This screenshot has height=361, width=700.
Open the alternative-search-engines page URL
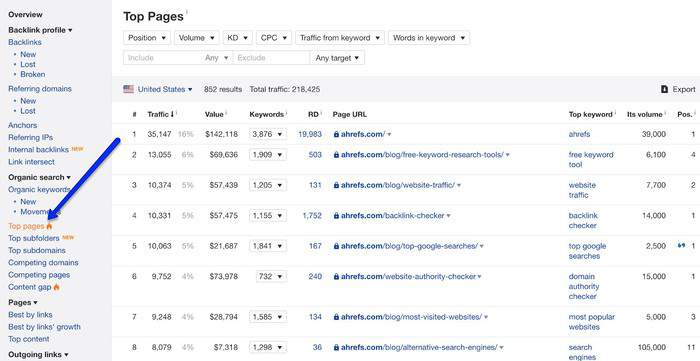[x=419, y=347]
